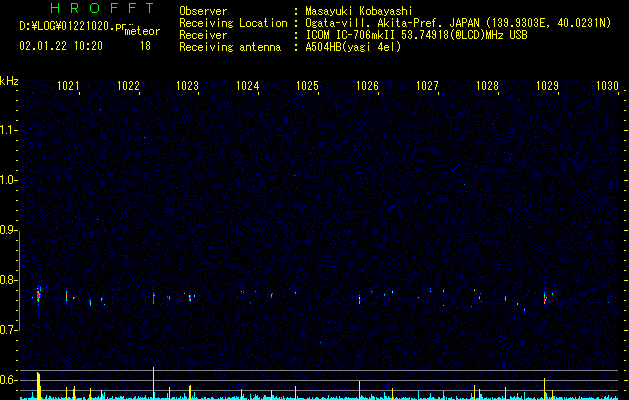
Task: Click the 1023 time axis tick label
Action: [x=188, y=86]
